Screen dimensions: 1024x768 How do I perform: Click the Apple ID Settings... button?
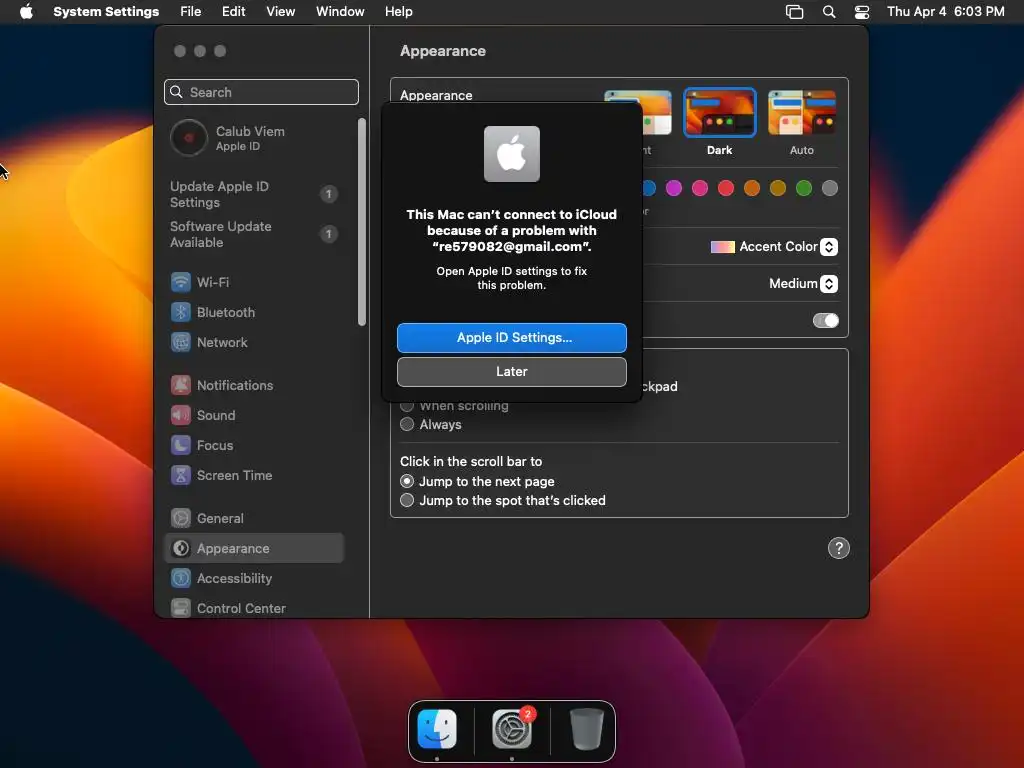point(512,338)
